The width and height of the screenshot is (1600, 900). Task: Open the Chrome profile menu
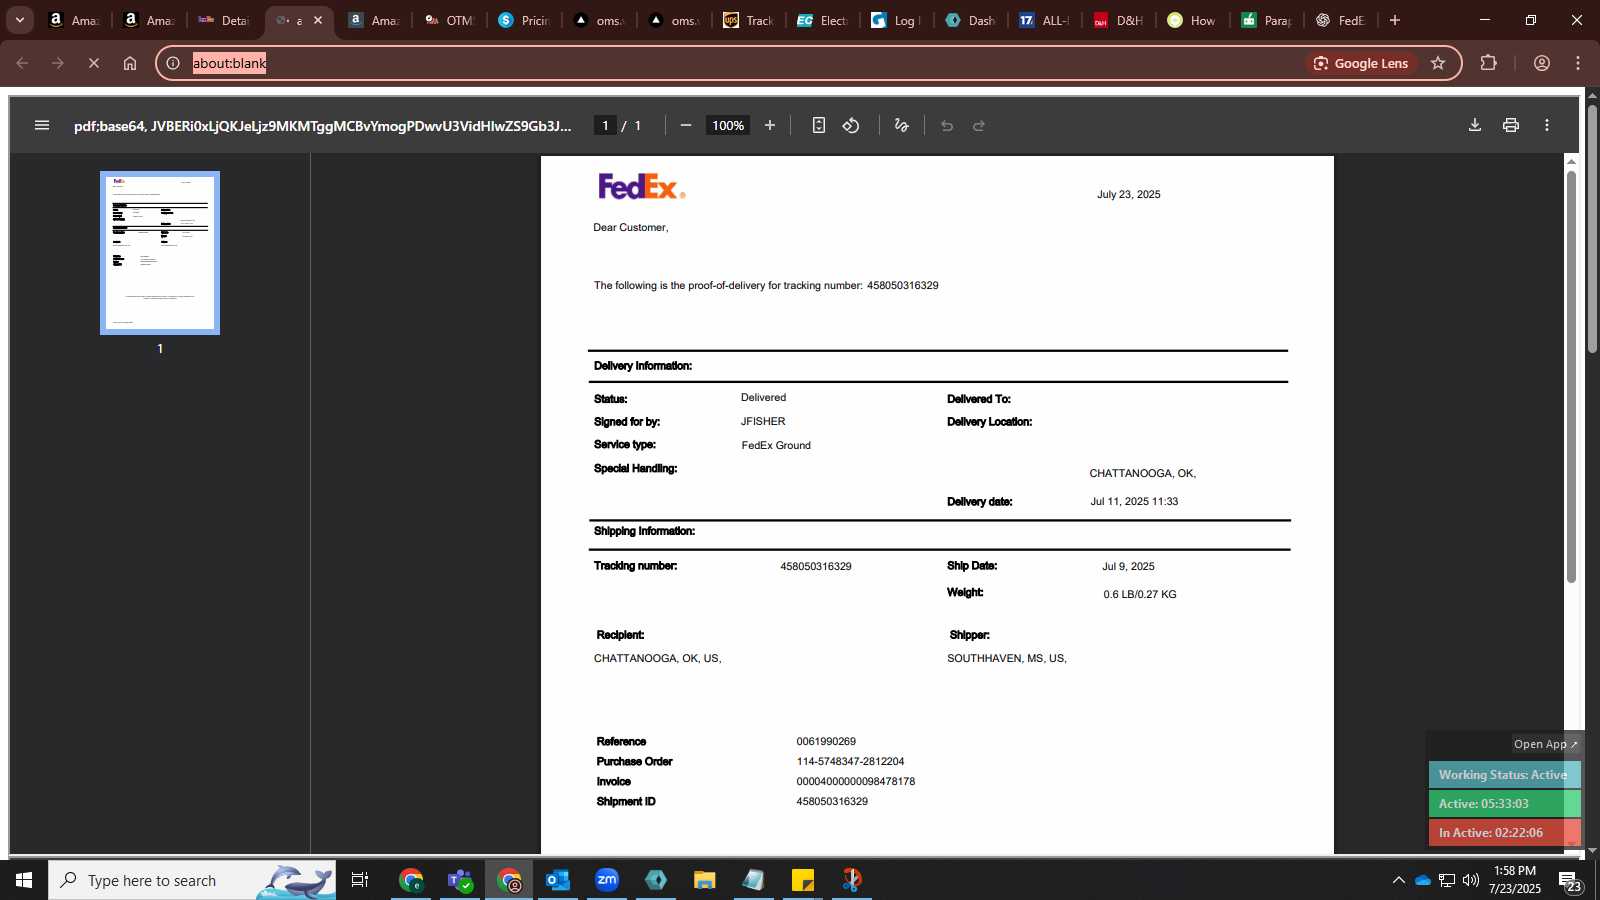(x=1541, y=63)
